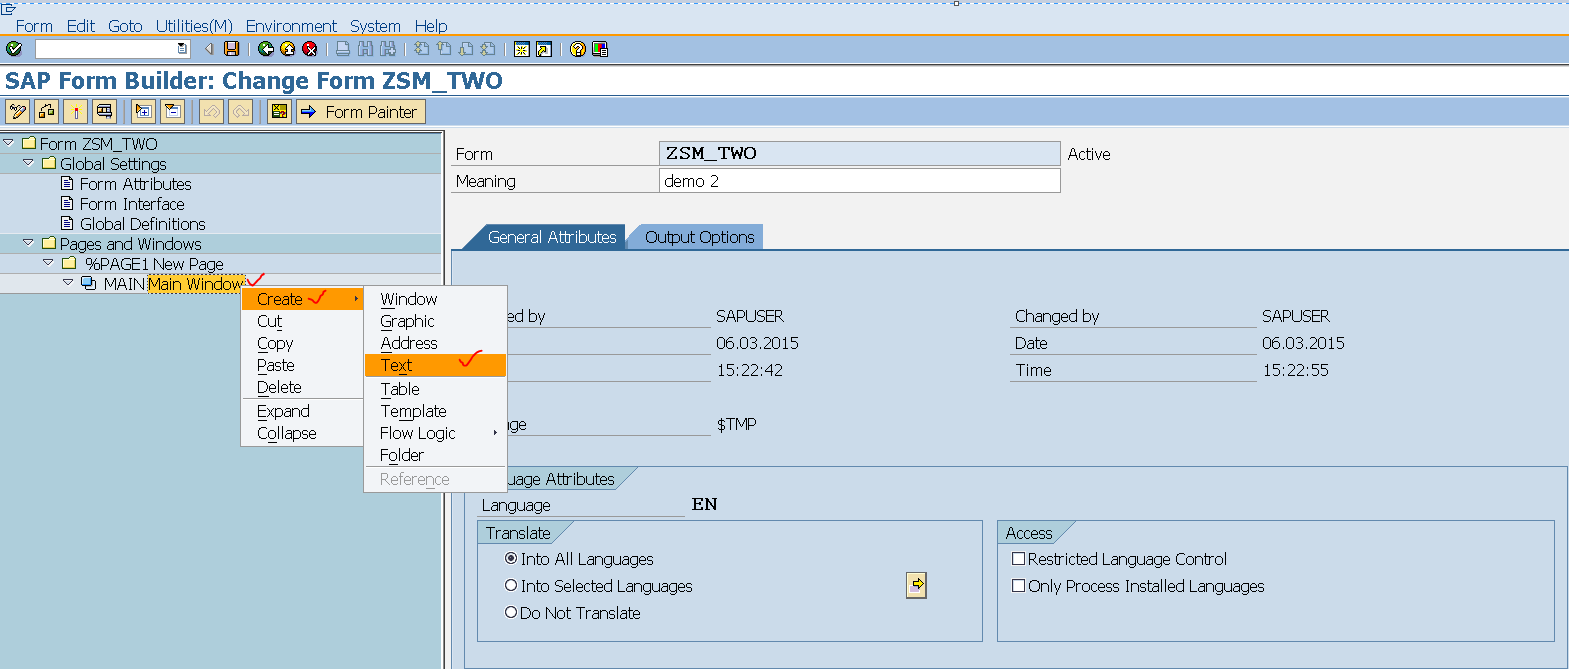Open the Environment menu

tap(291, 26)
